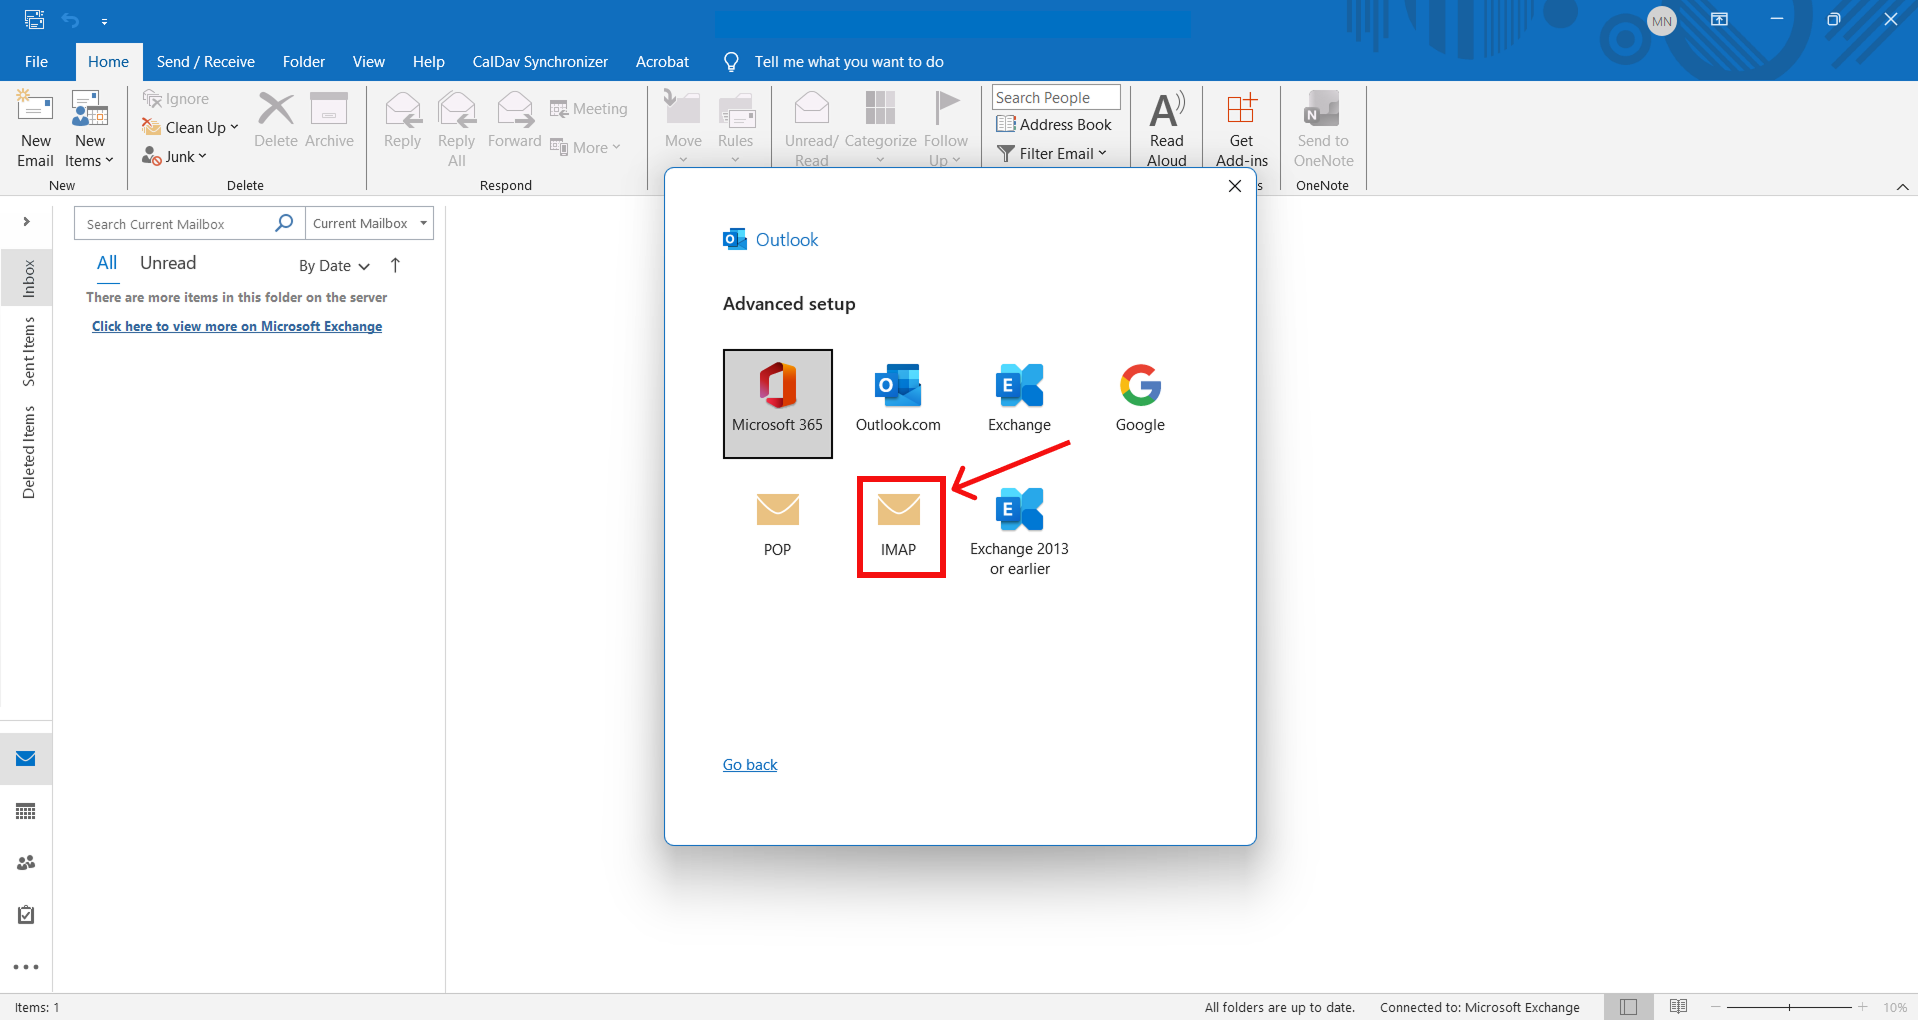The image size is (1918, 1020).
Task: Show All messages filter
Action: pos(107,263)
